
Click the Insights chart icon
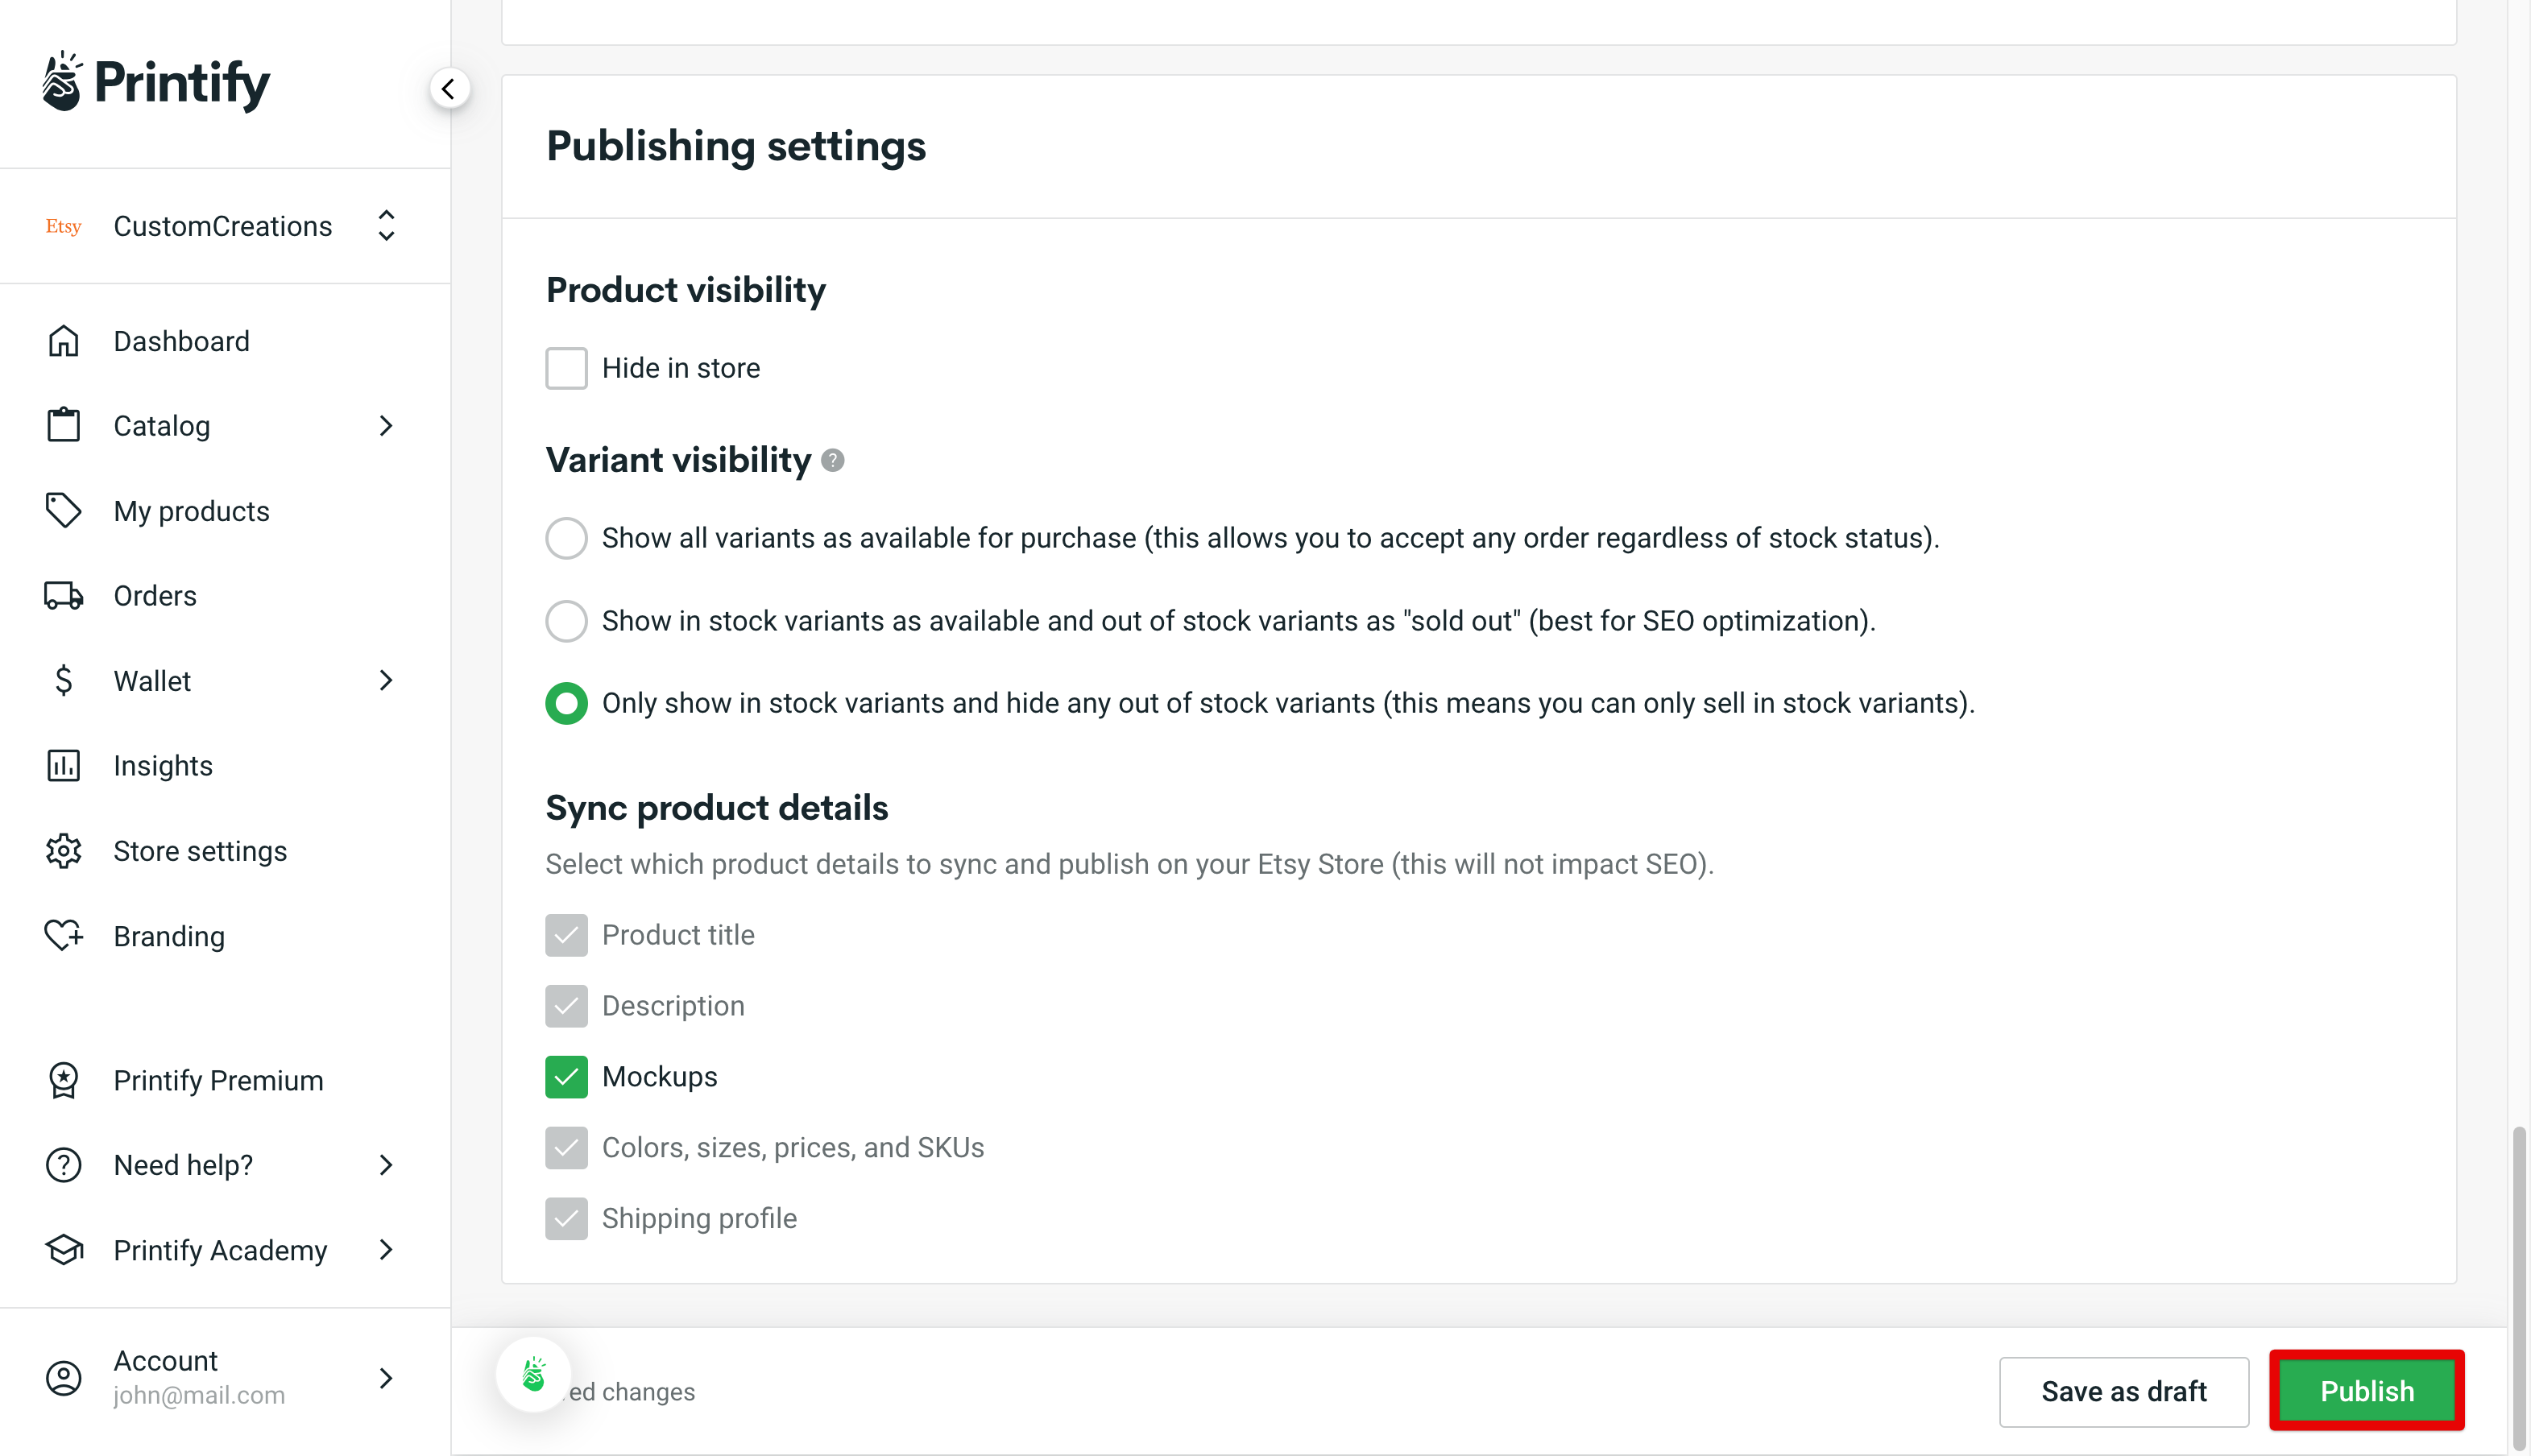(64, 766)
